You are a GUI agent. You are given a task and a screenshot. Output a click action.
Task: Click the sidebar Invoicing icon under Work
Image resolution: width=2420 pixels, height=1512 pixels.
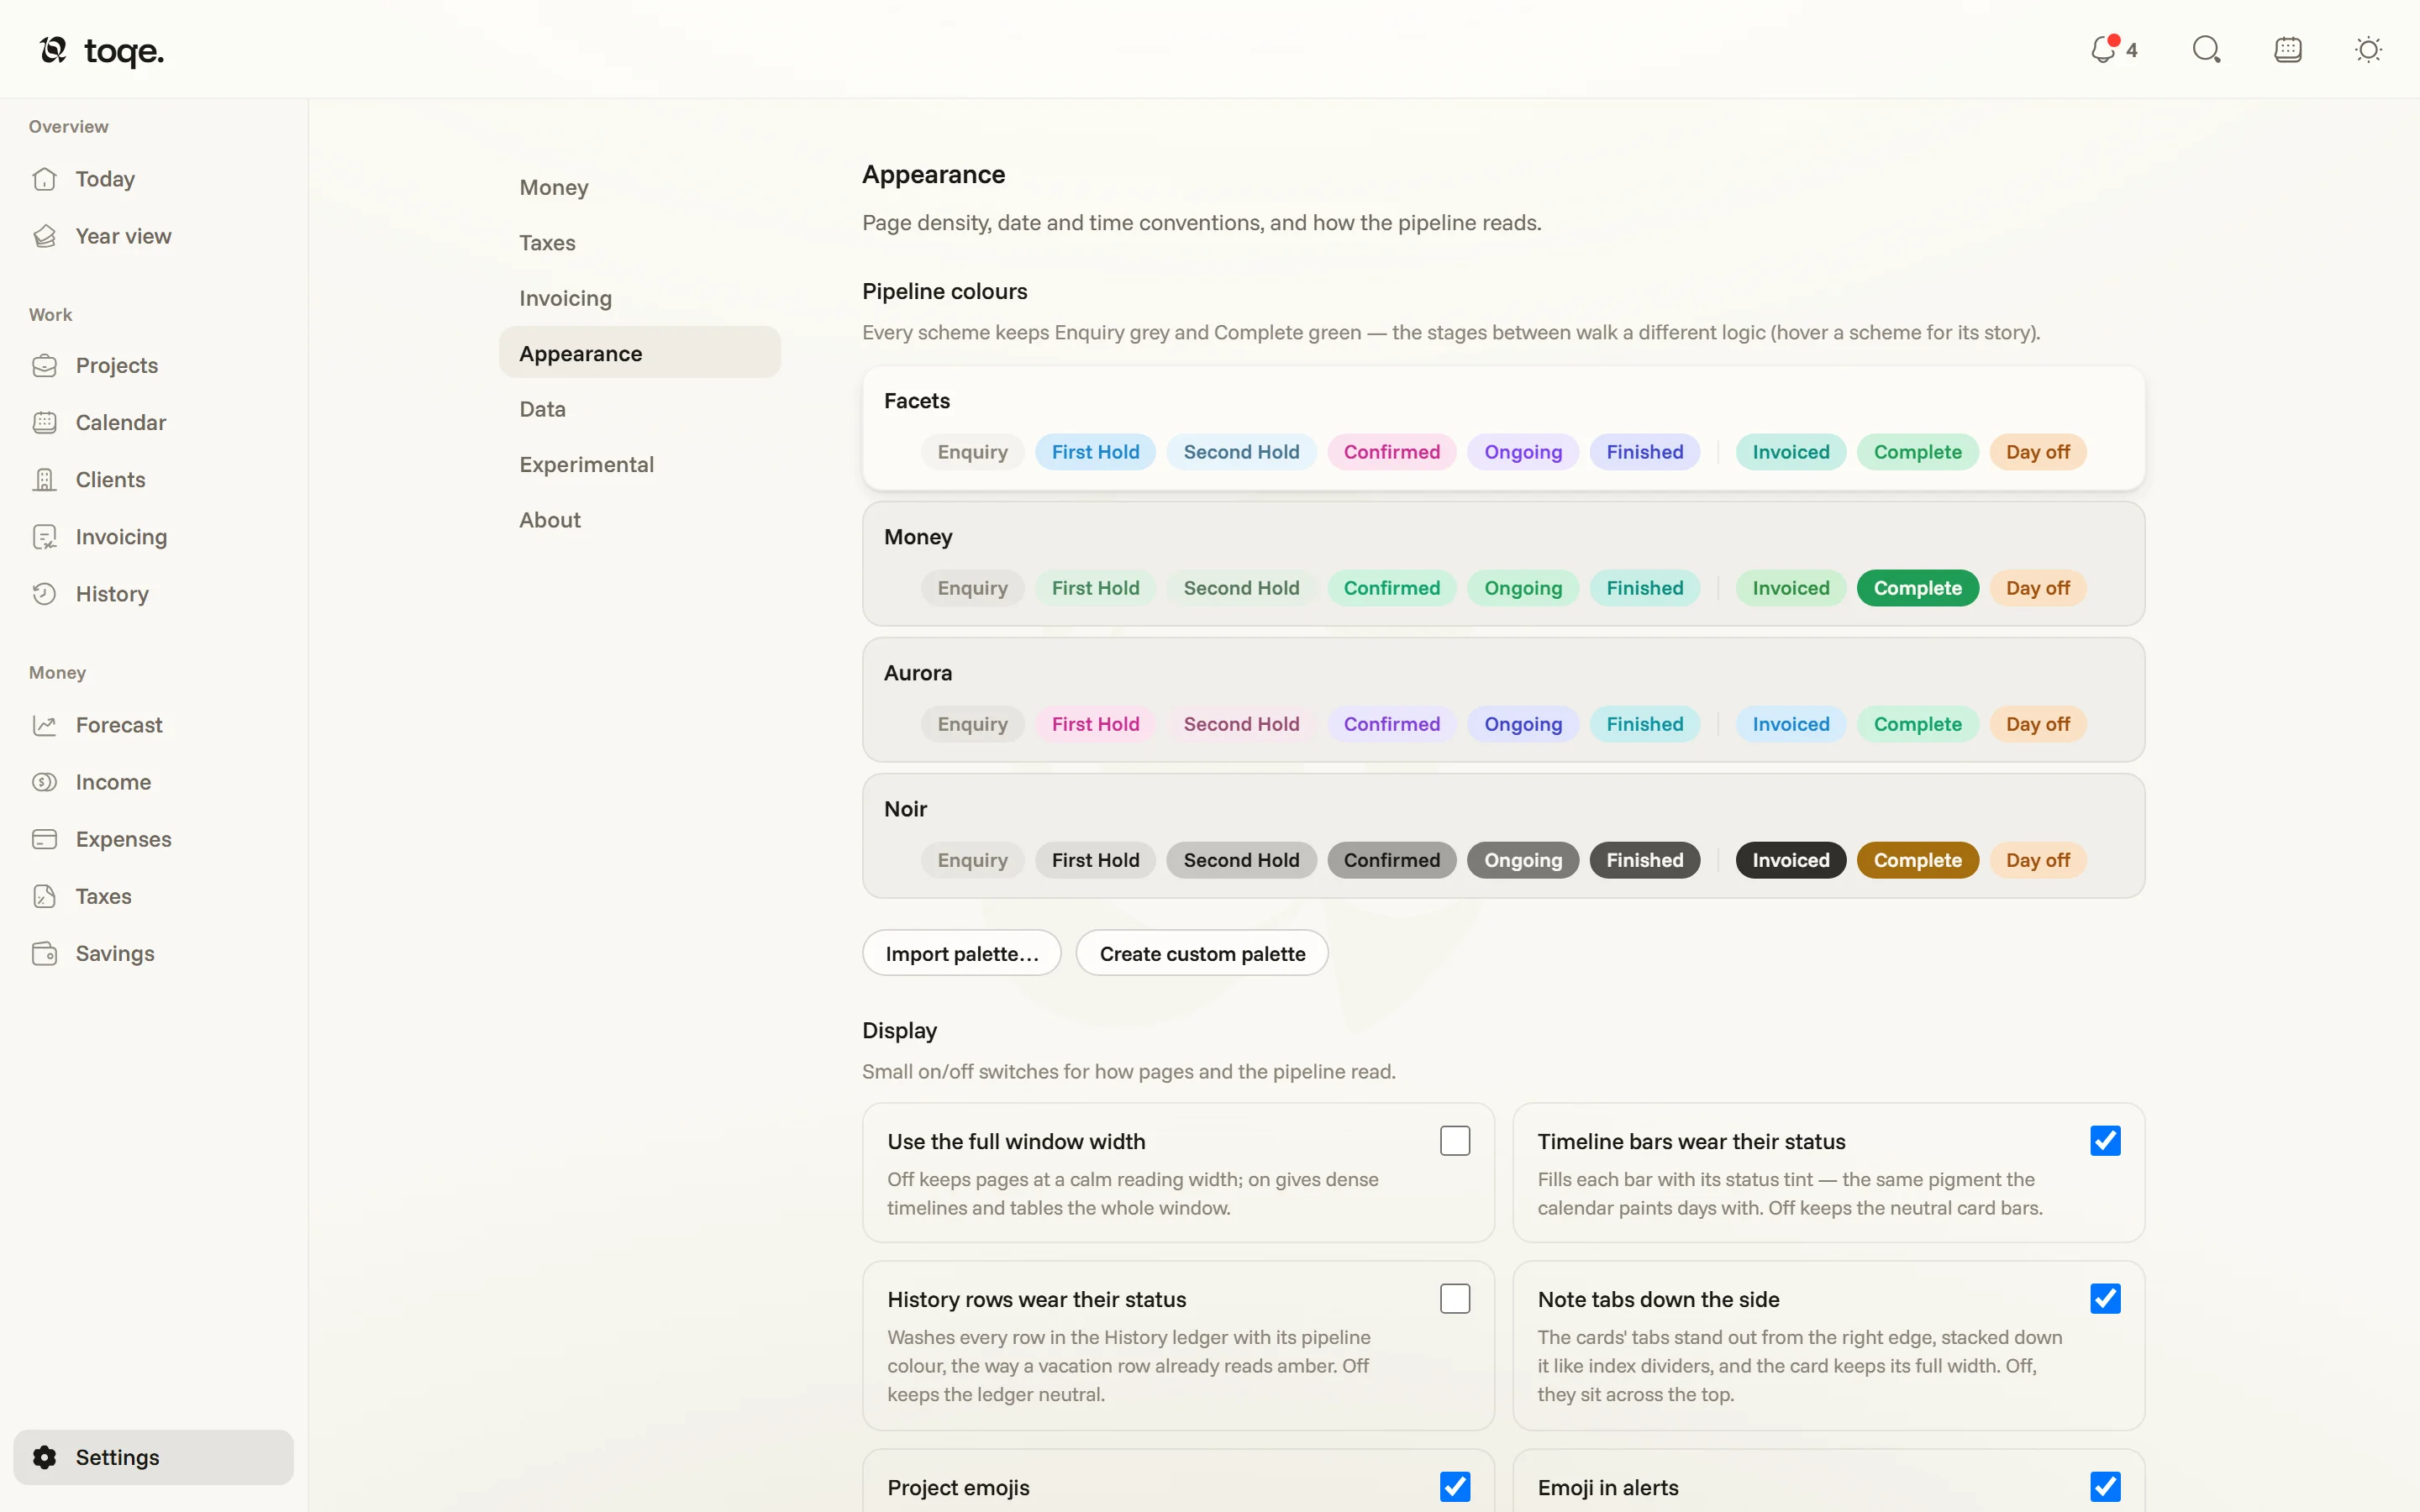pyautogui.click(x=44, y=537)
